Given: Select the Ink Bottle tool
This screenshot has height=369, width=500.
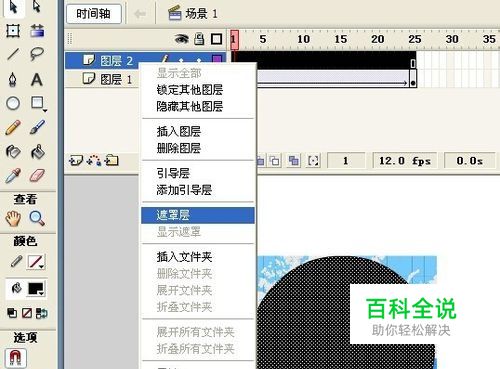Looking at the screenshot, I should tap(13, 152).
